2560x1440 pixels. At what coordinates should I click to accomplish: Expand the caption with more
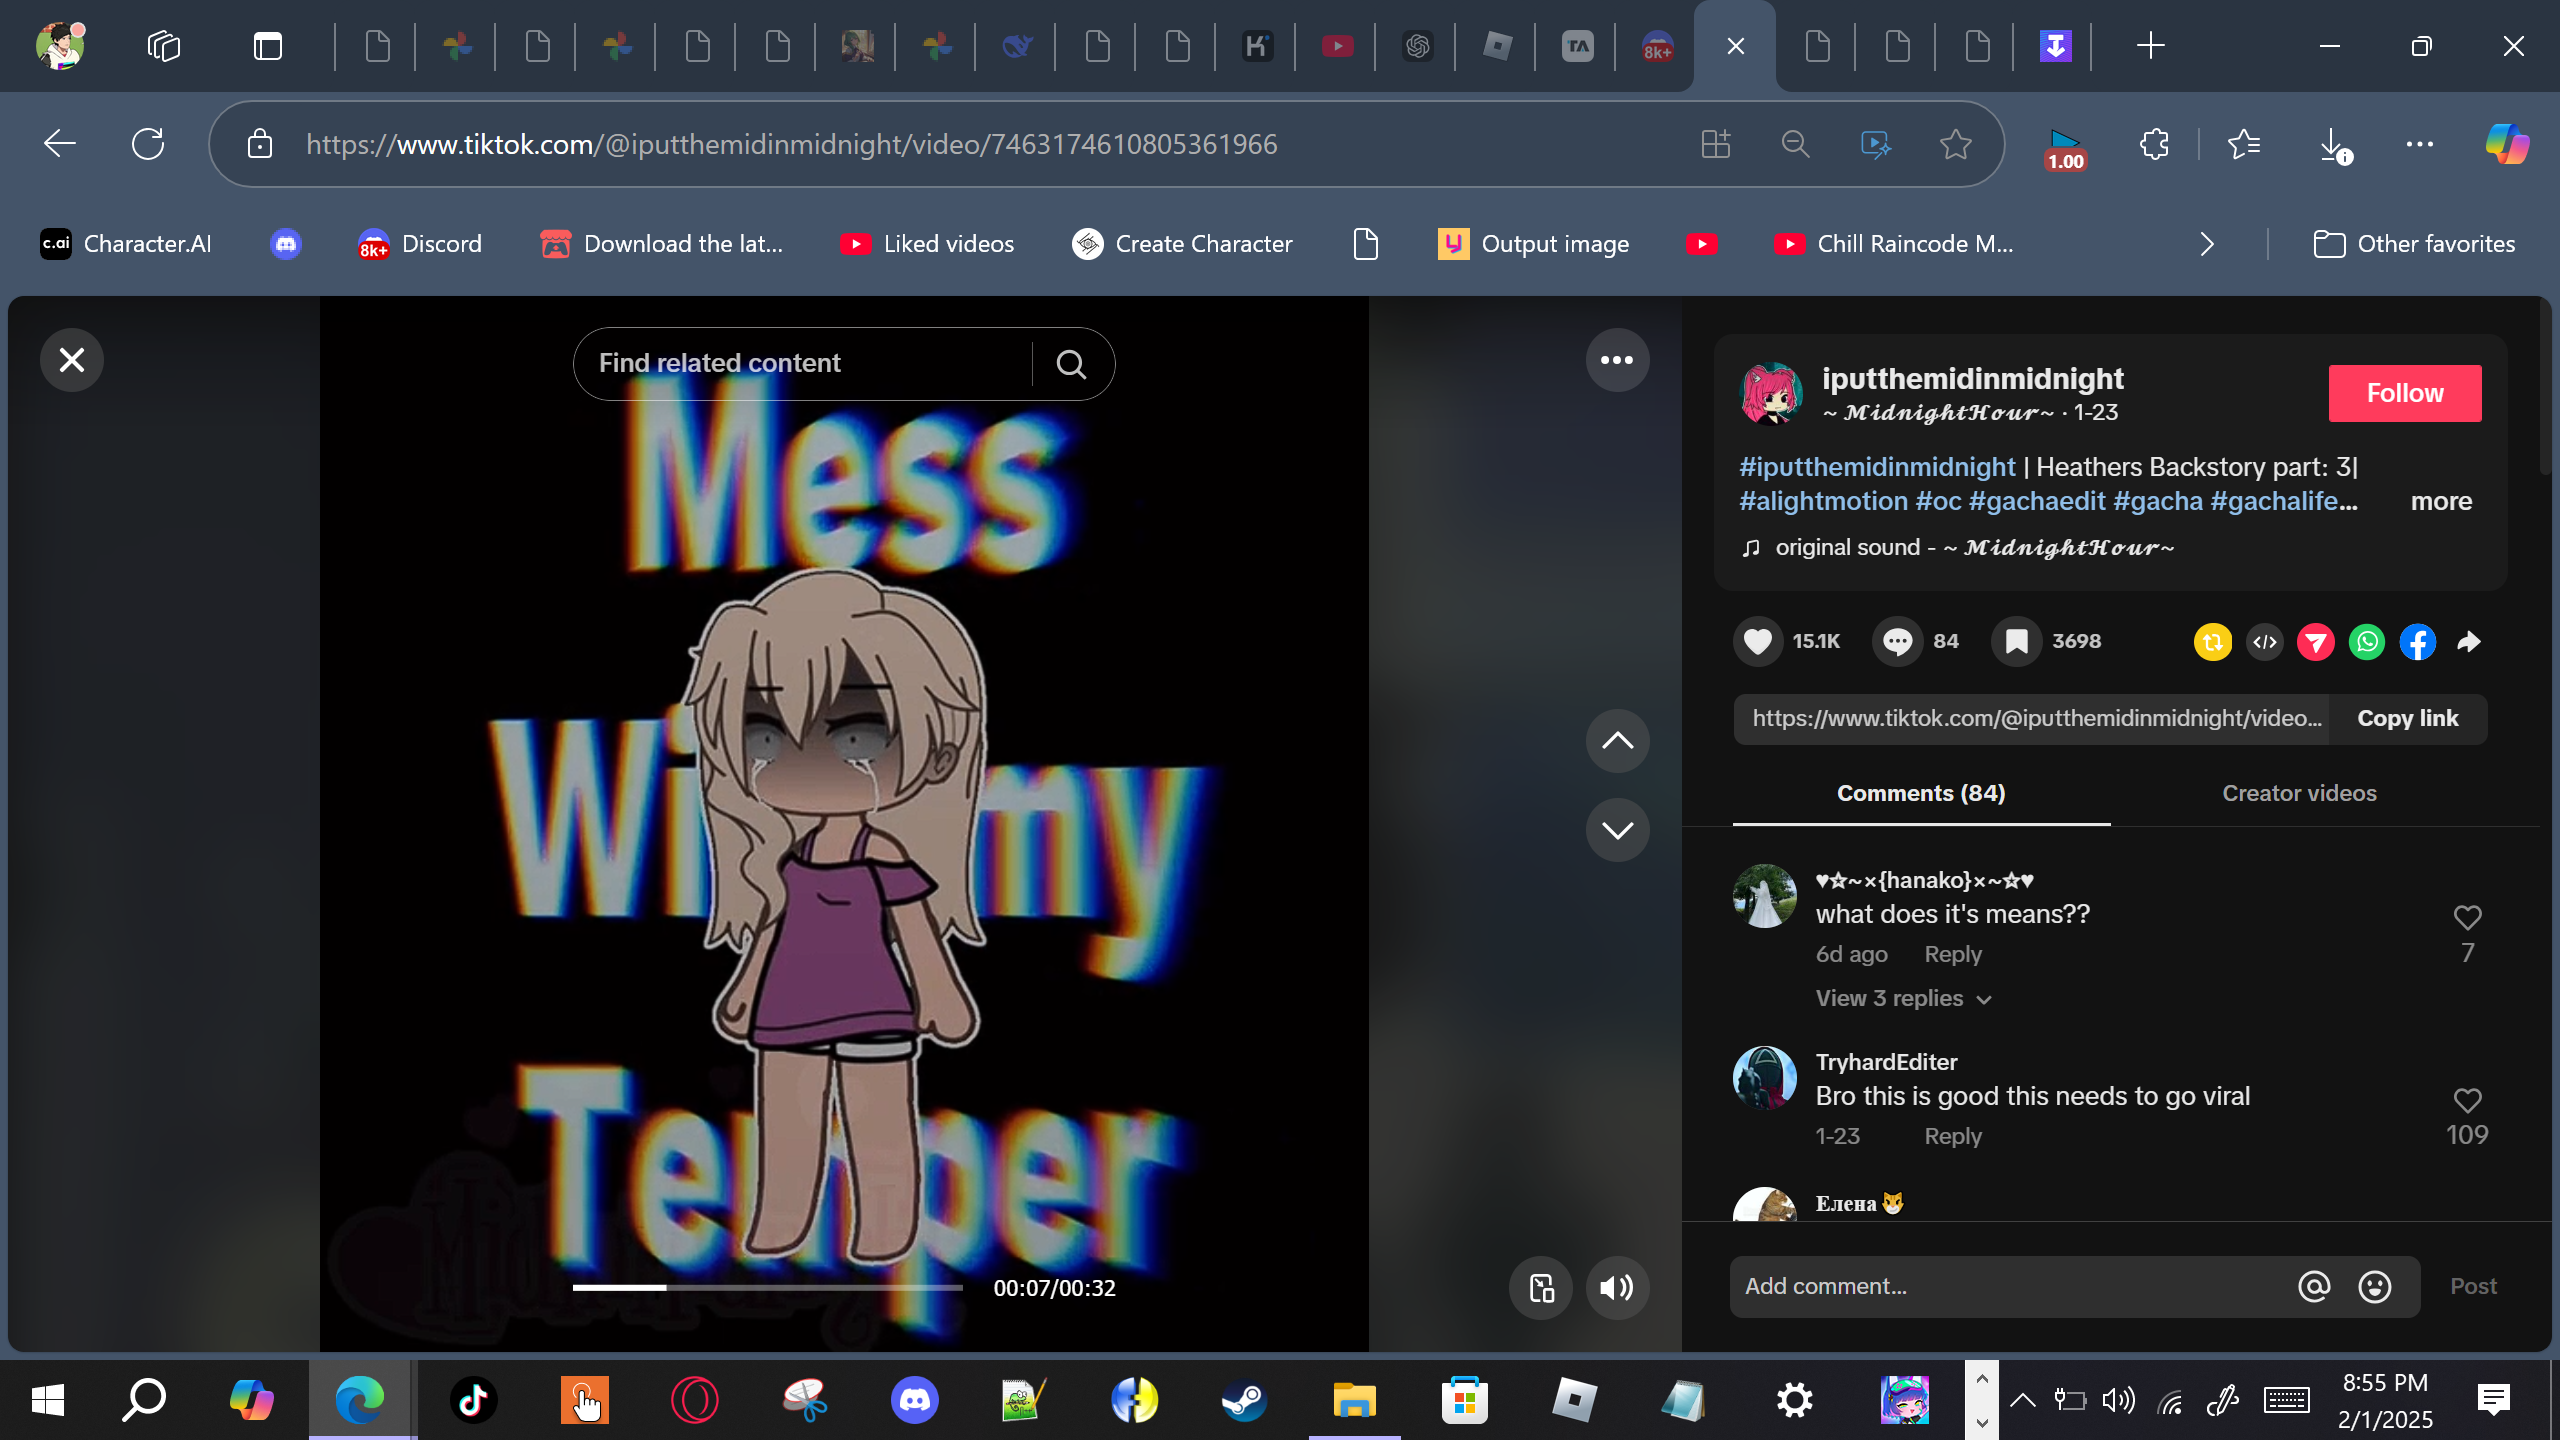(x=2441, y=502)
